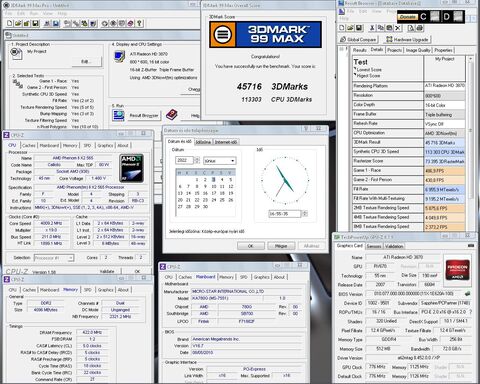480x384 pixels.
Task: Click the time field spinner next to 16:55:35
Action: click(304, 214)
